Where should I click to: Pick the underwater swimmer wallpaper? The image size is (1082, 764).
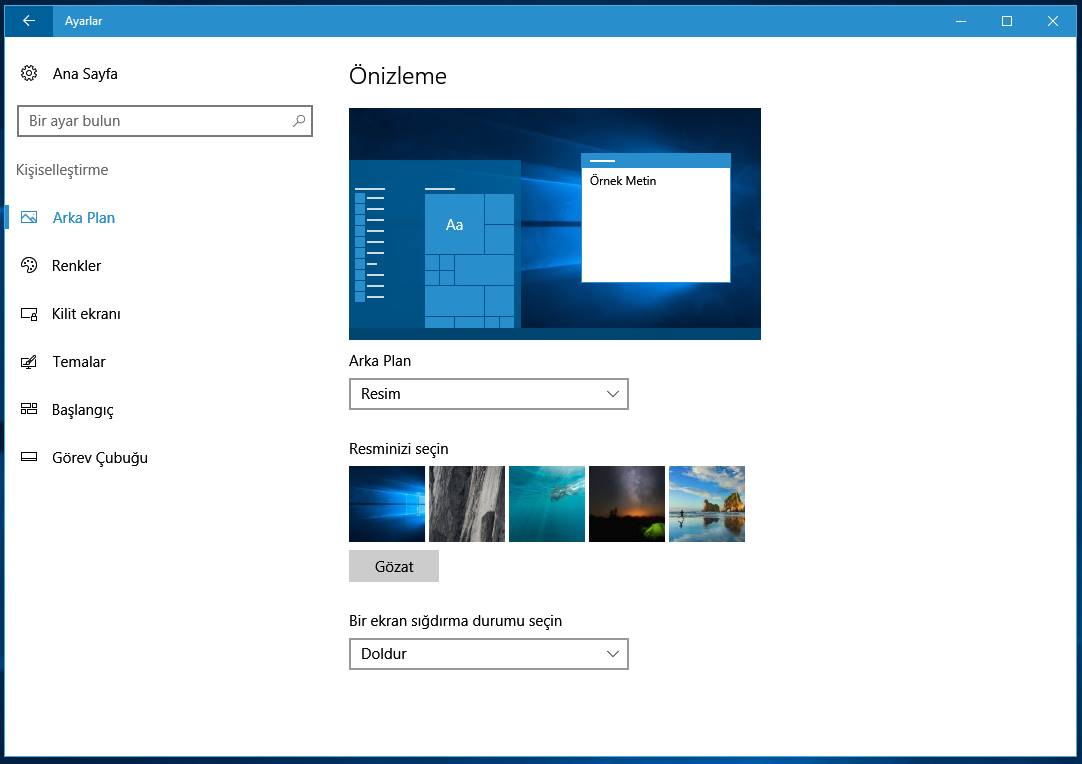[547, 504]
